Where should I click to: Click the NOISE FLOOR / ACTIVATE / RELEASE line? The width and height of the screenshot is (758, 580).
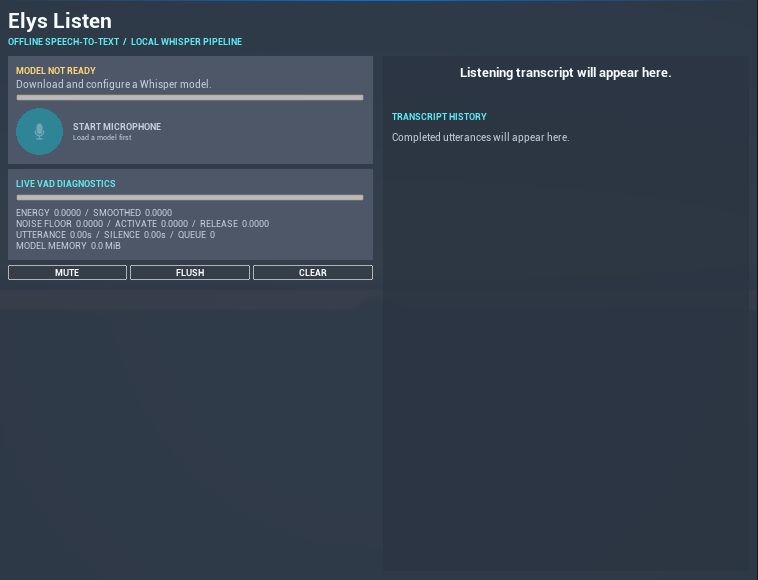pos(143,224)
